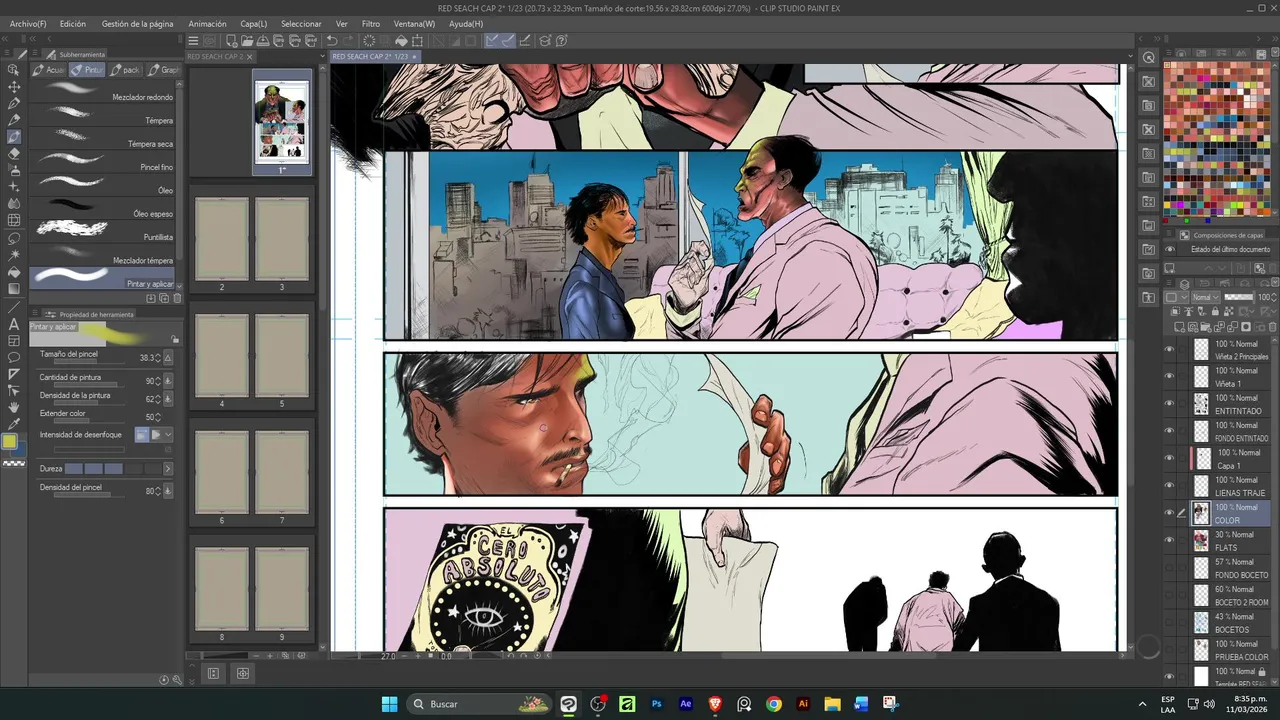
Task: Hide the Capa 1 layer
Action: 1169,459
